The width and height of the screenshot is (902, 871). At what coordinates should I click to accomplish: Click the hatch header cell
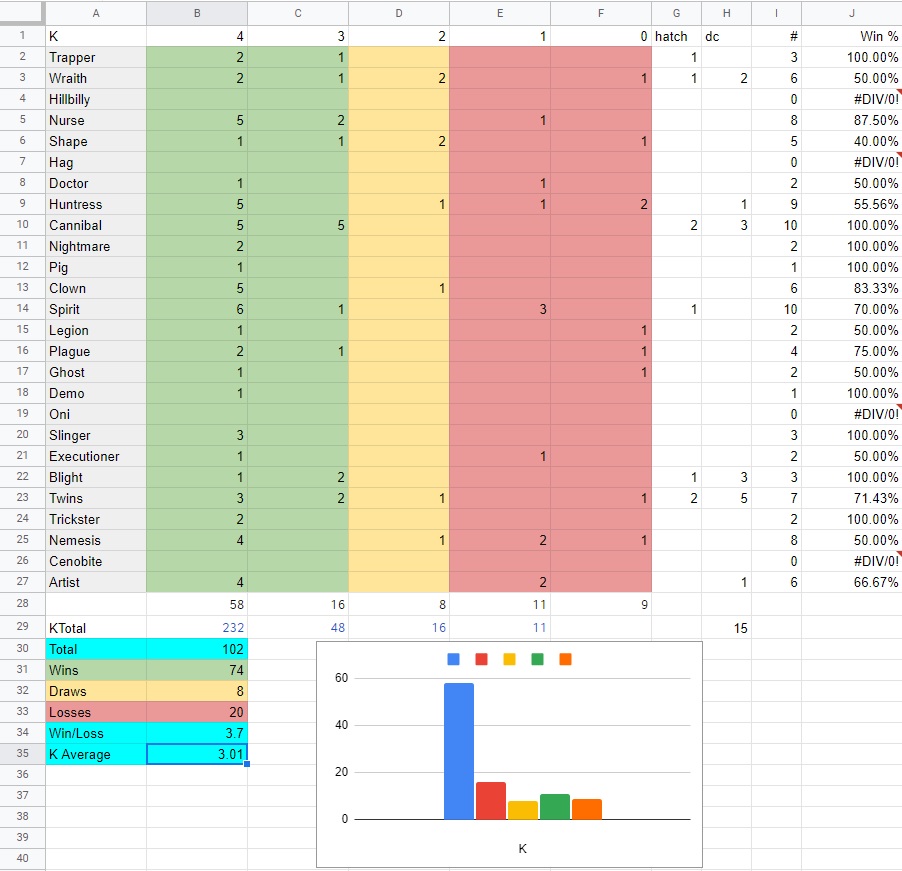676,36
